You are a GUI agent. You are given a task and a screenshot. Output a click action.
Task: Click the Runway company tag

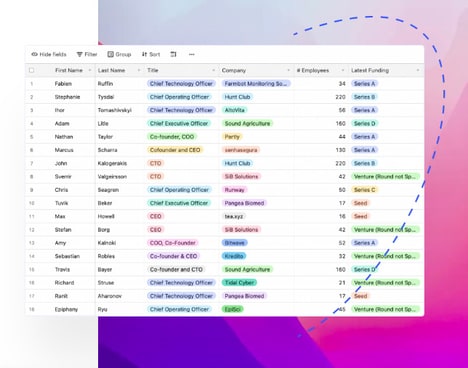[234, 190]
